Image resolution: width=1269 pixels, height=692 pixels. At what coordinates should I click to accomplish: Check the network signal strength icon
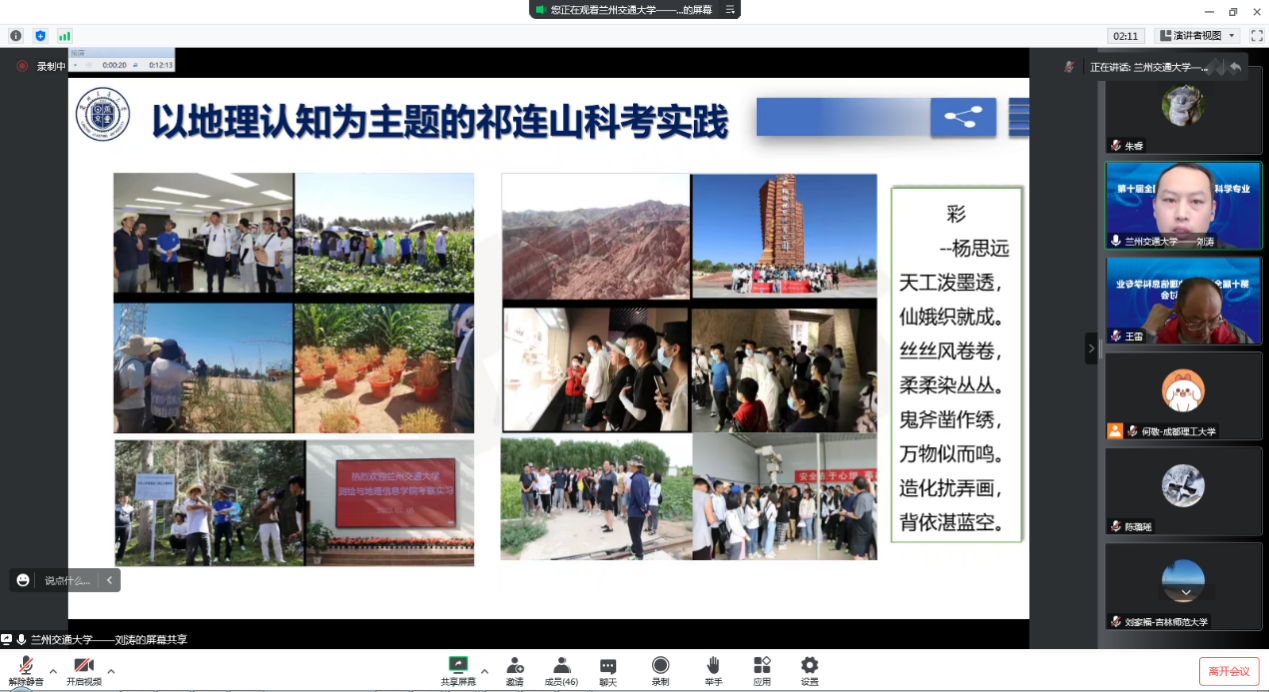(x=65, y=36)
